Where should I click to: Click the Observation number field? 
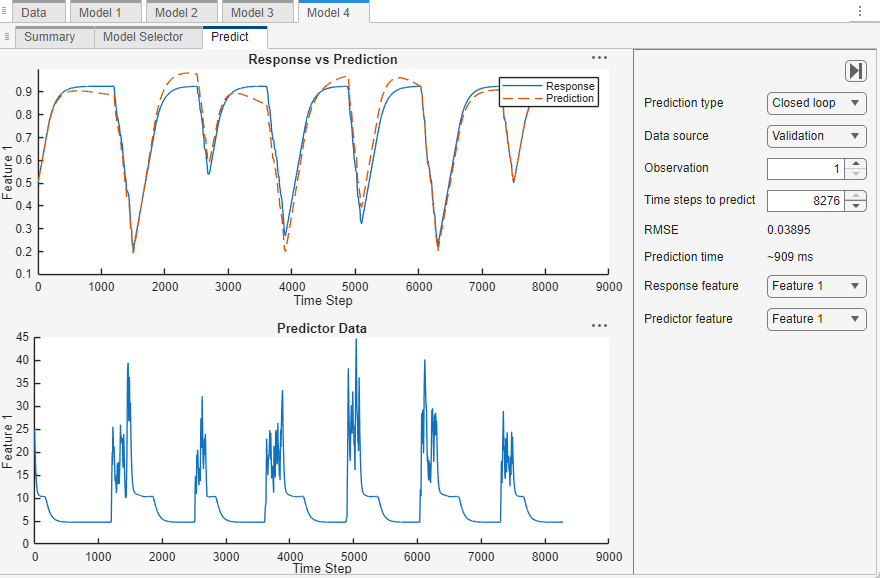click(x=805, y=169)
